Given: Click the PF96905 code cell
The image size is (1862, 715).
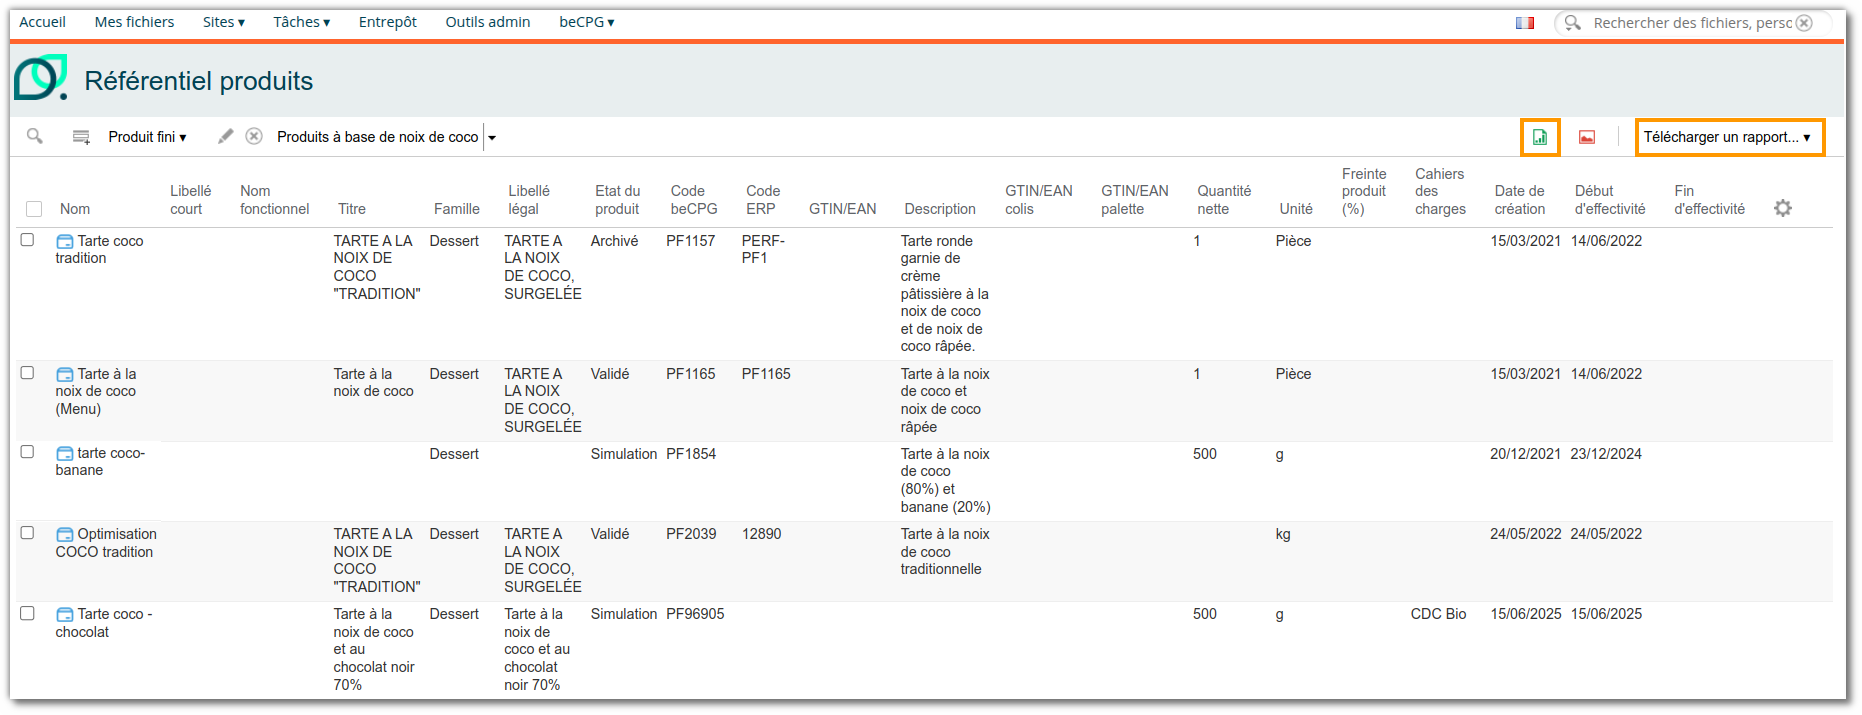Looking at the screenshot, I should (695, 614).
